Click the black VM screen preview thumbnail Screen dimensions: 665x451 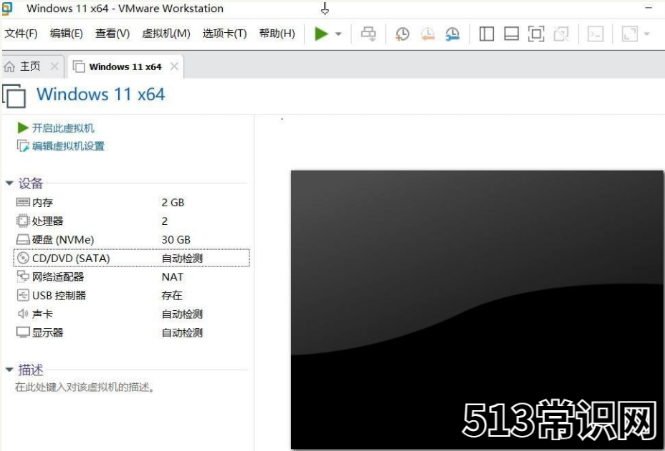pos(477,310)
